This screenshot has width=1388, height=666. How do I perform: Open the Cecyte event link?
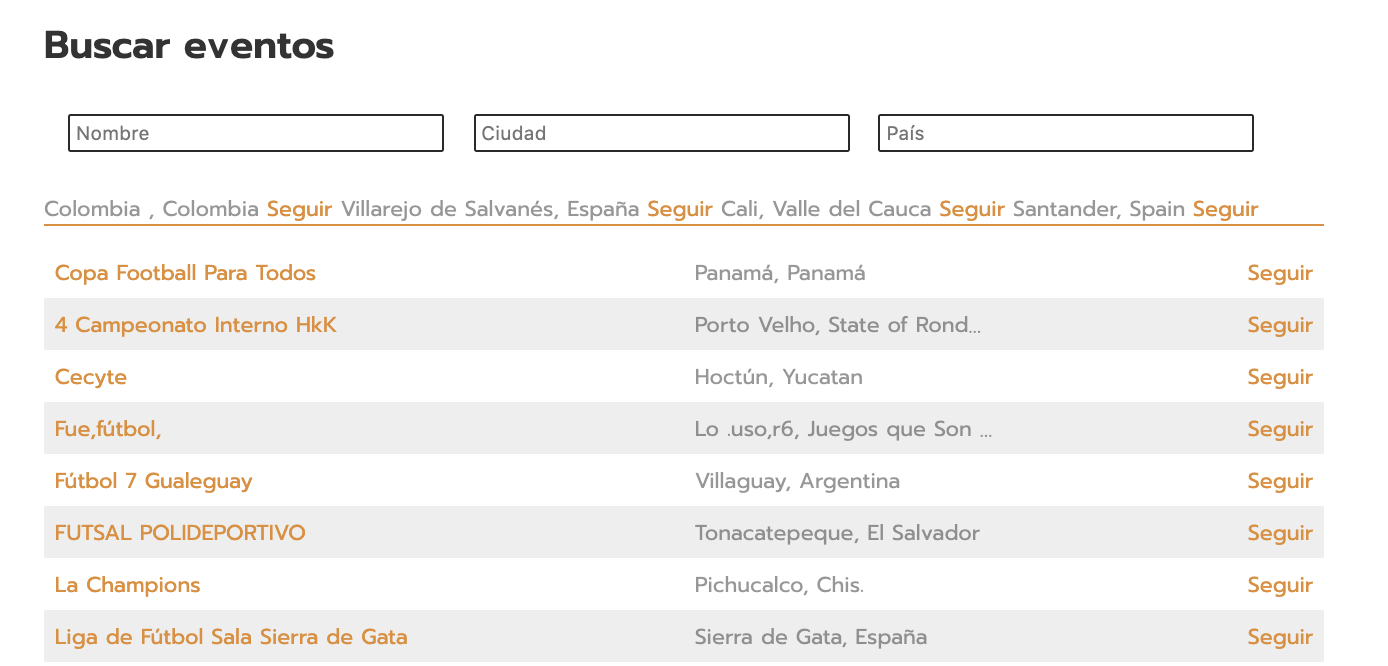[91, 377]
